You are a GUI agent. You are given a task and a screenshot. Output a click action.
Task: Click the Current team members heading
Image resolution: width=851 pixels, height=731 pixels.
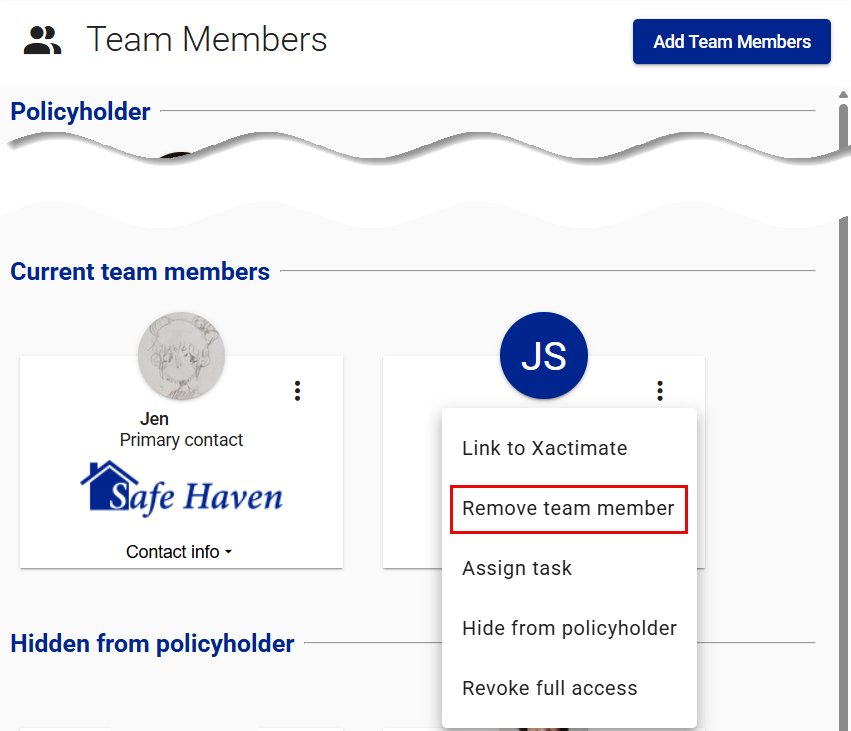(140, 271)
